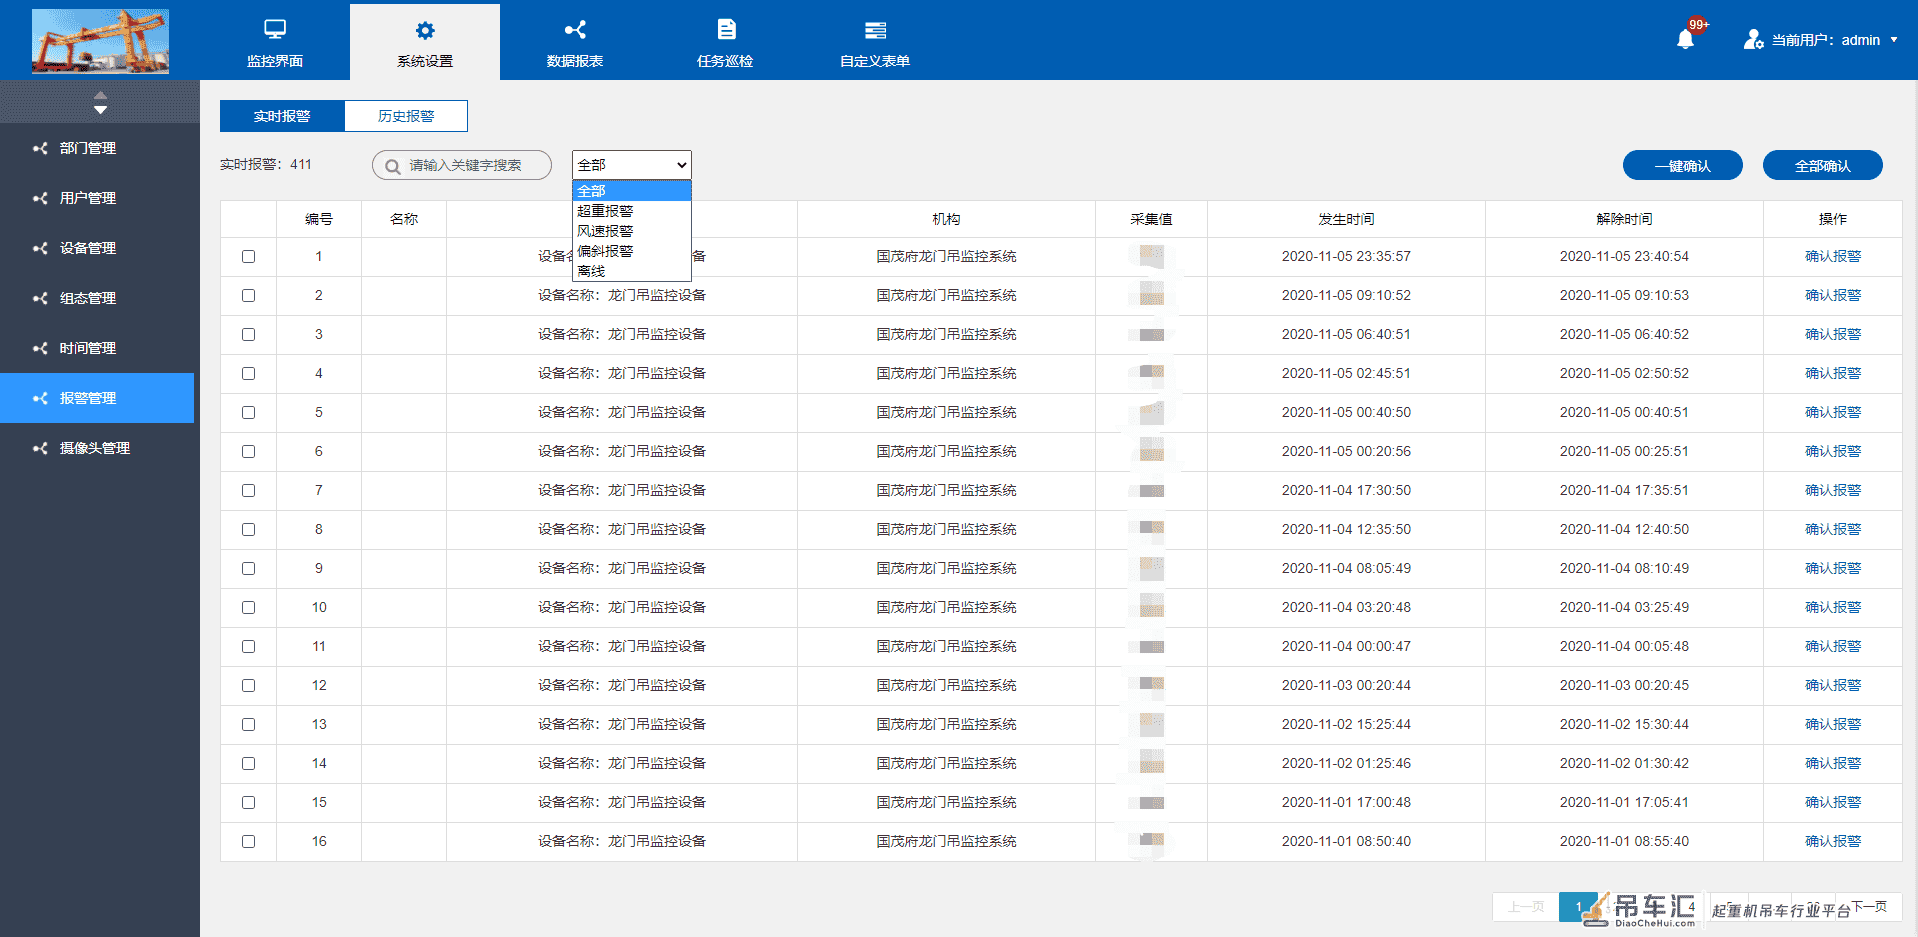This screenshot has height=937, width=1918.
Task: Open 设备管理 in the sidebar
Action: (97, 248)
